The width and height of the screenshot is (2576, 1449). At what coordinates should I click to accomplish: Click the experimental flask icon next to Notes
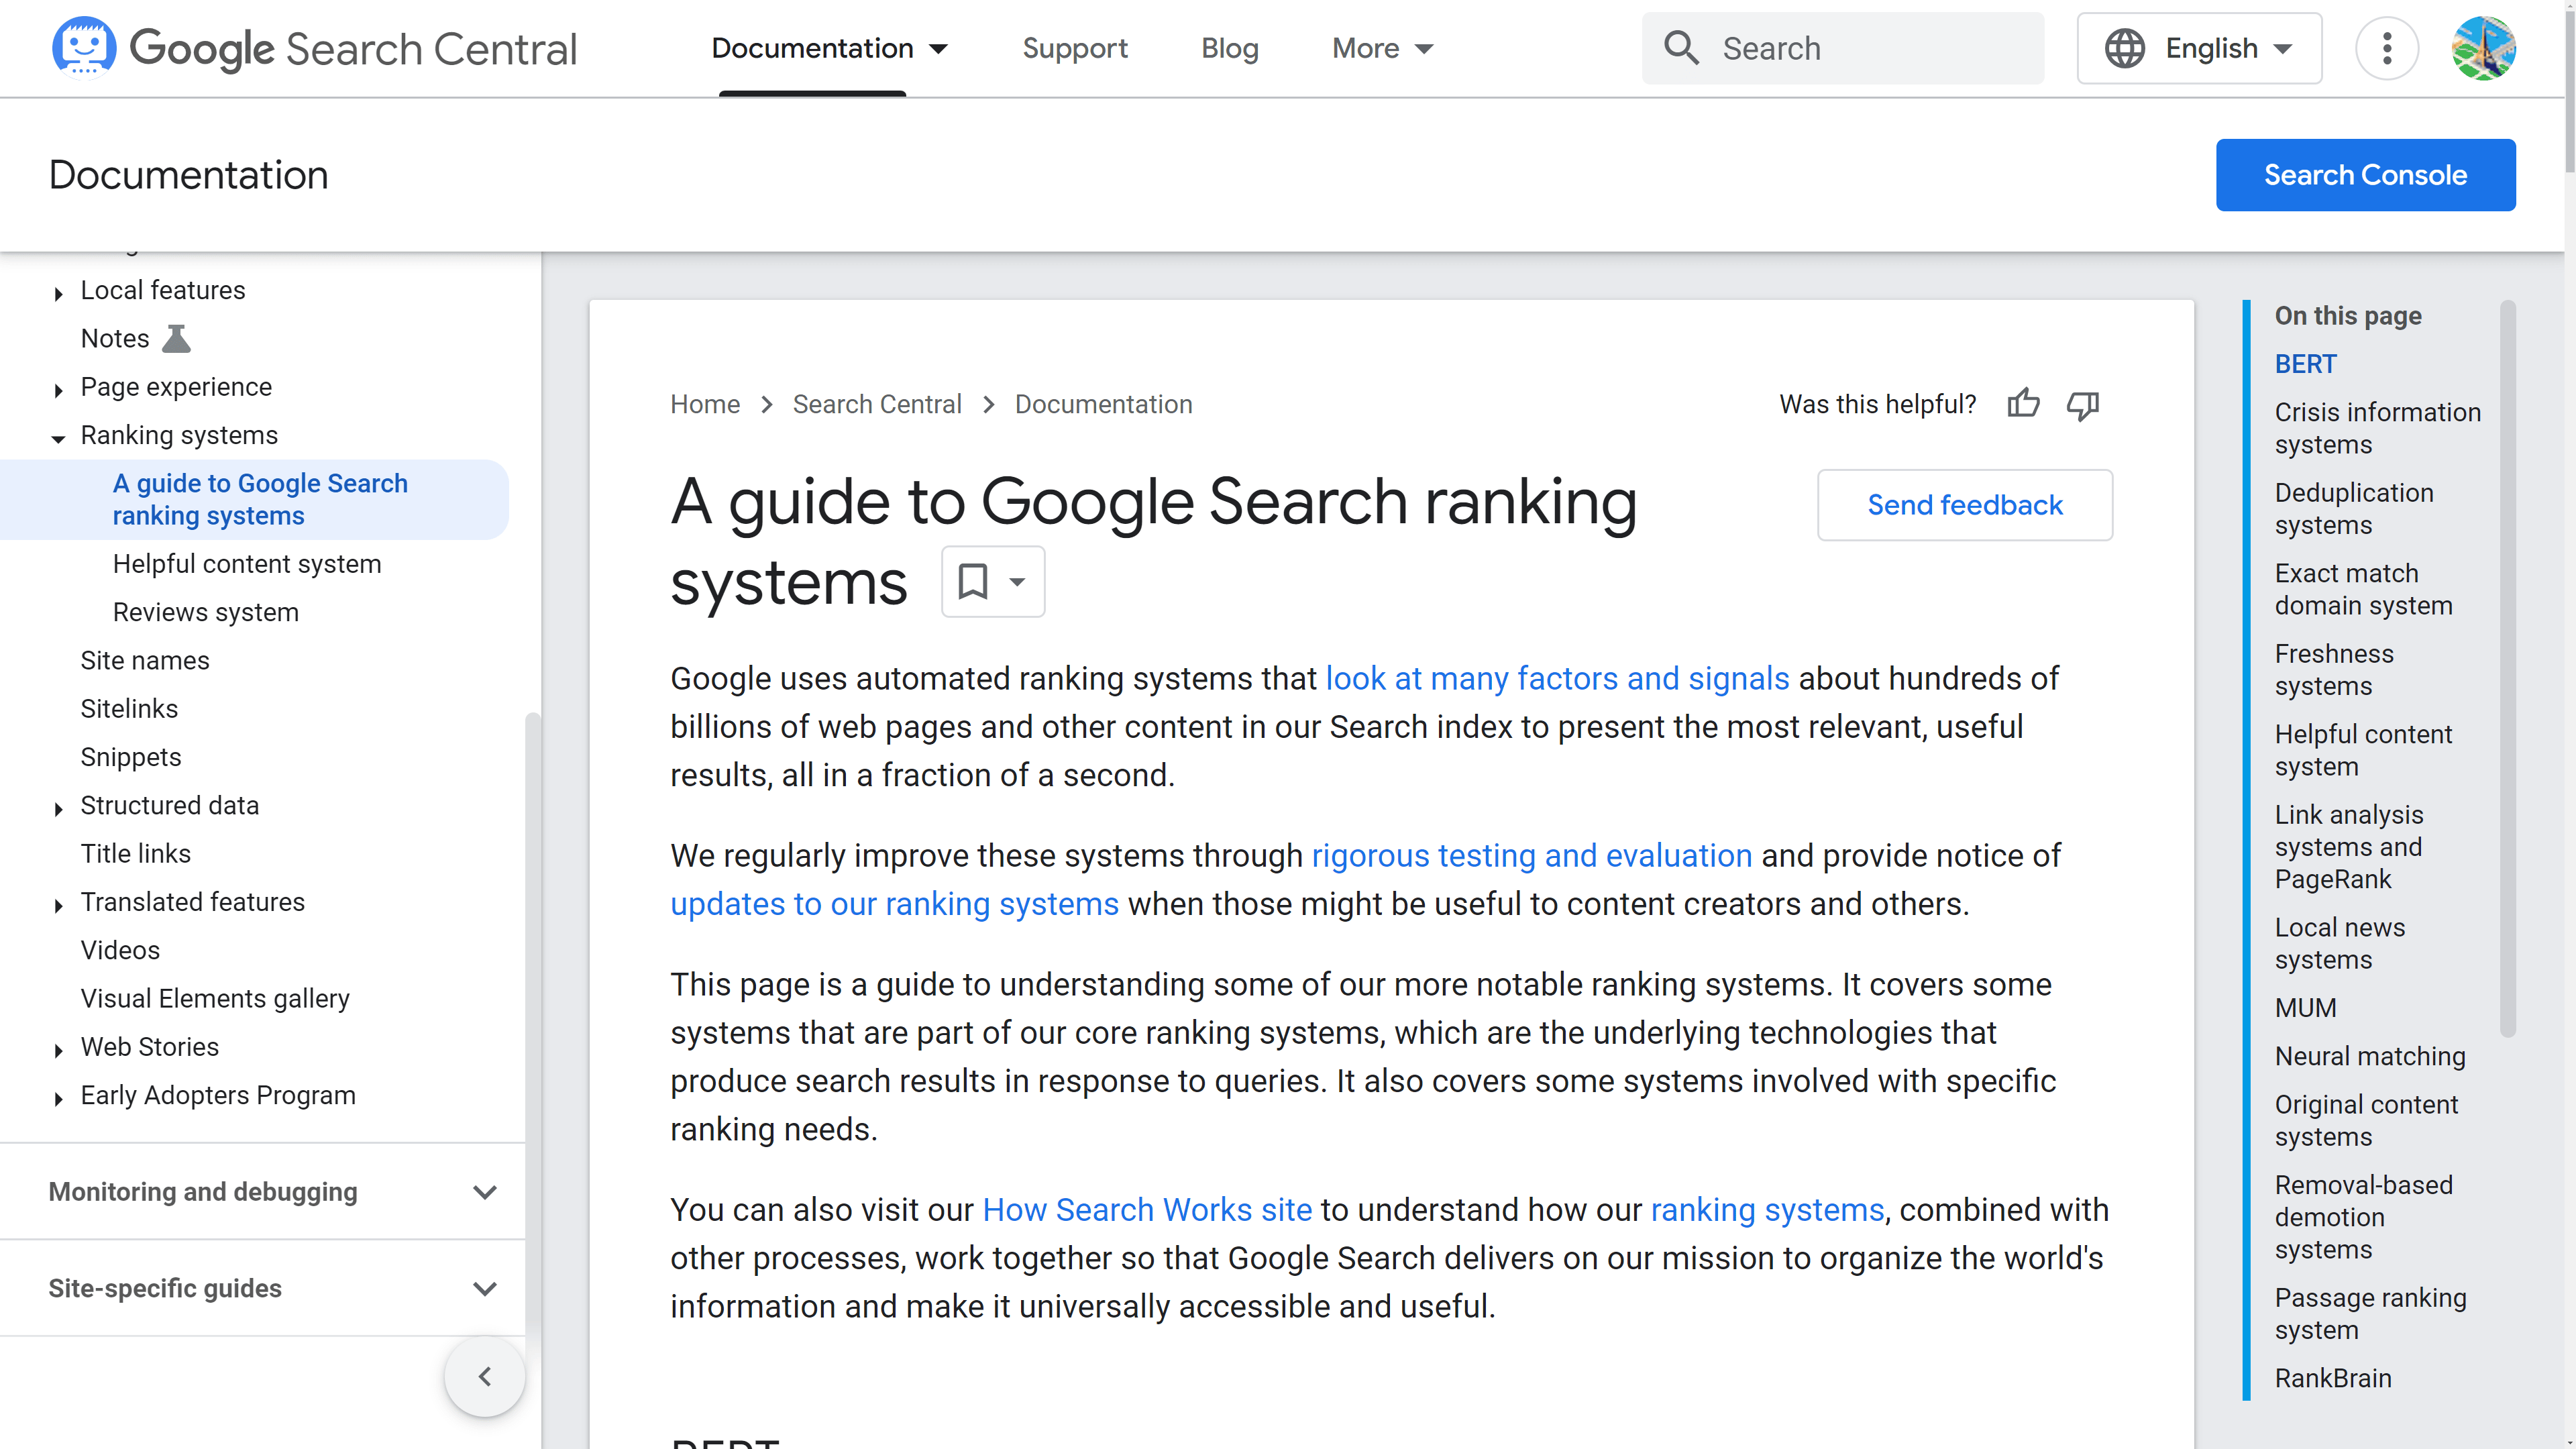point(176,338)
